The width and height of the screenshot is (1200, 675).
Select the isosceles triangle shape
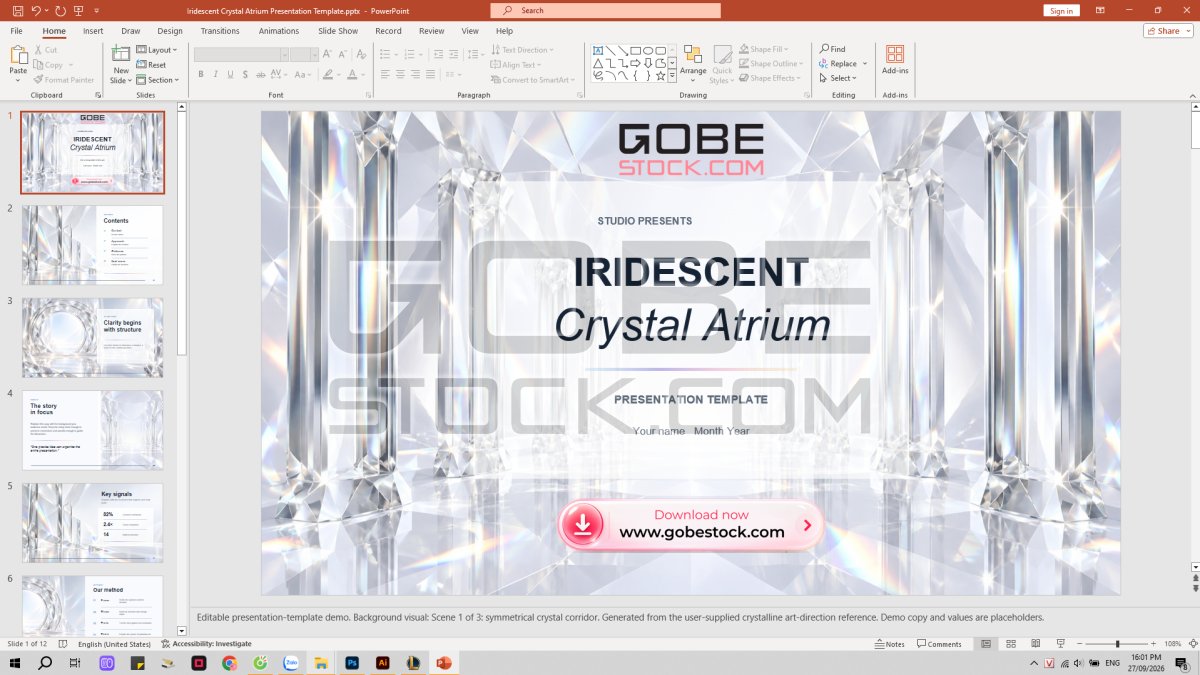(598, 62)
